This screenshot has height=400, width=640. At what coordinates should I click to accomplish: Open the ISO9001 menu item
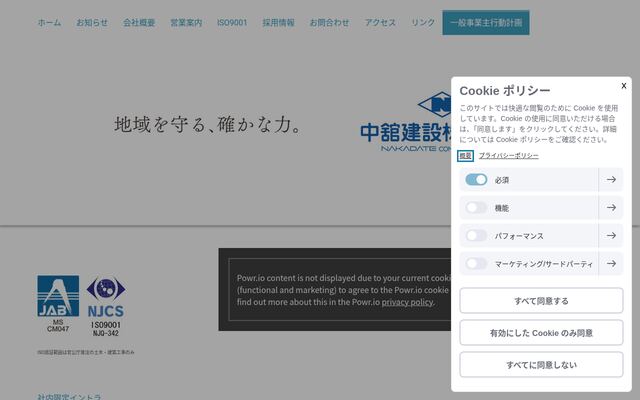pyautogui.click(x=232, y=22)
